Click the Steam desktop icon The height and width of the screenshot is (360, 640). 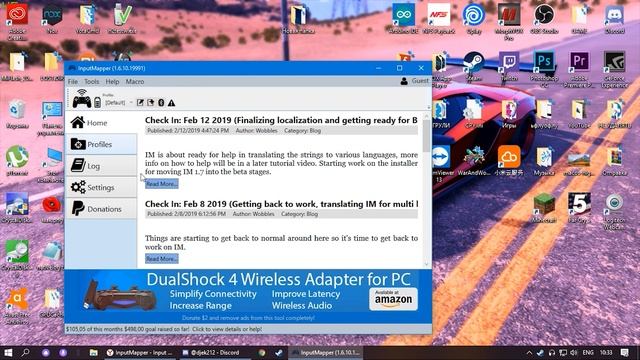[473, 65]
